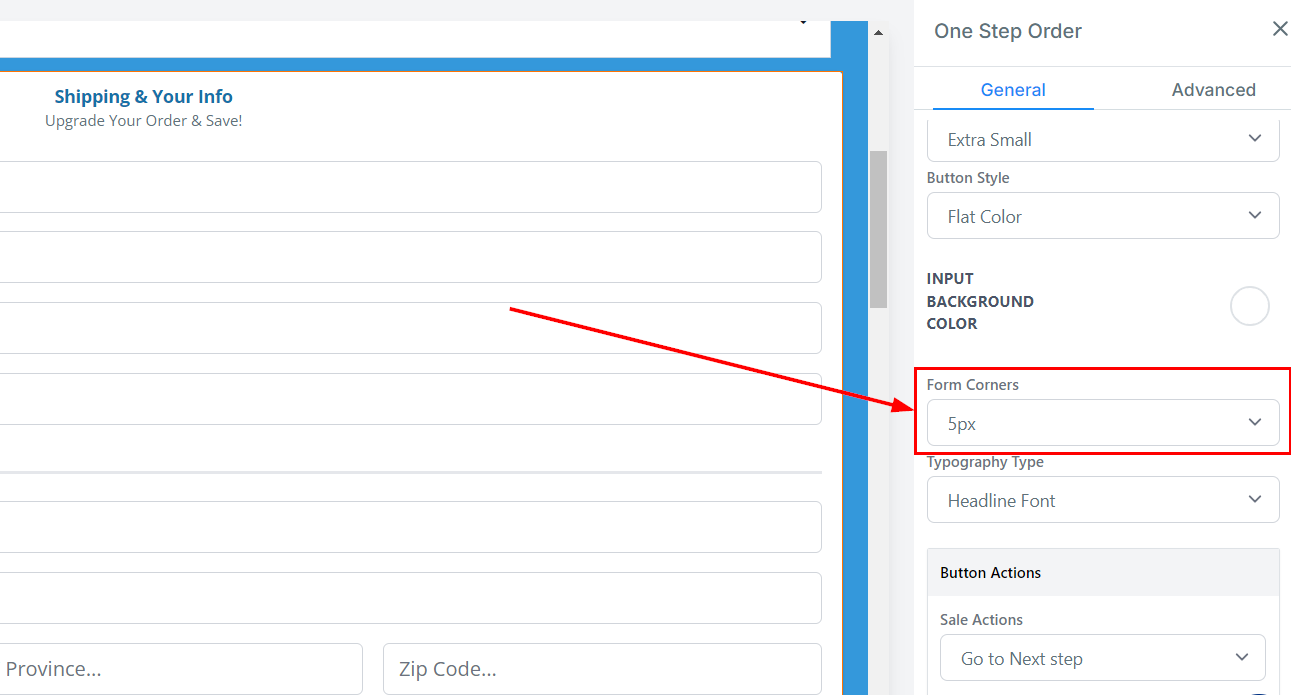This screenshot has height=695, width=1291.
Task: Click into the Province field
Action: point(180,669)
